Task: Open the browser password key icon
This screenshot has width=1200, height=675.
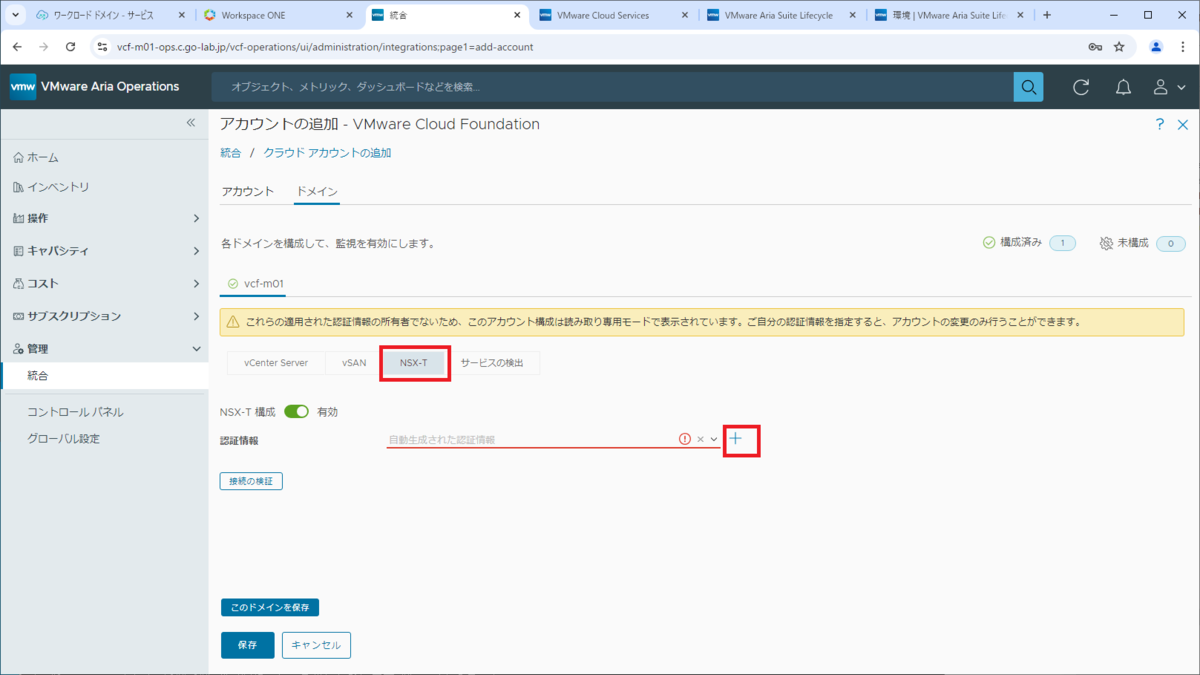Action: 1096,47
